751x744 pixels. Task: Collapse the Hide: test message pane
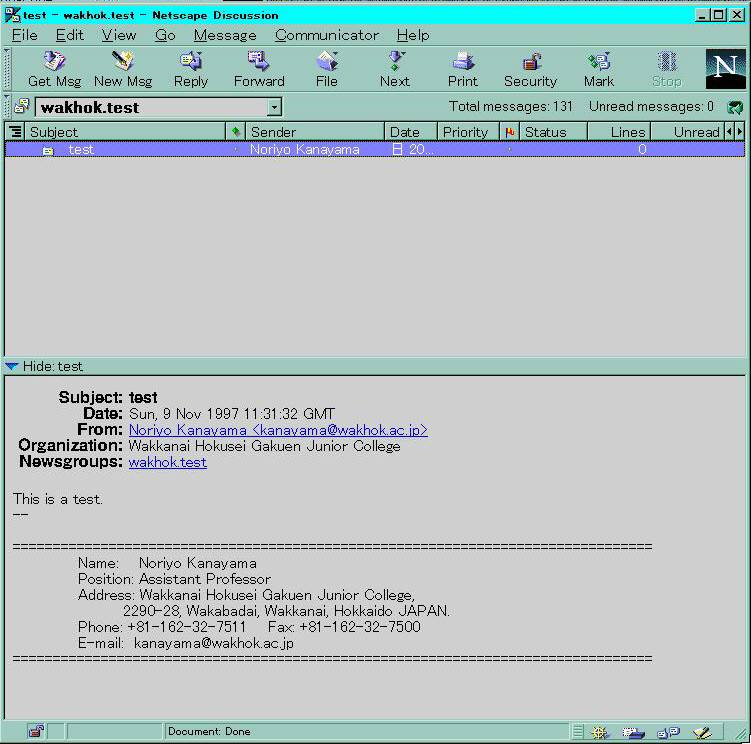(12, 367)
